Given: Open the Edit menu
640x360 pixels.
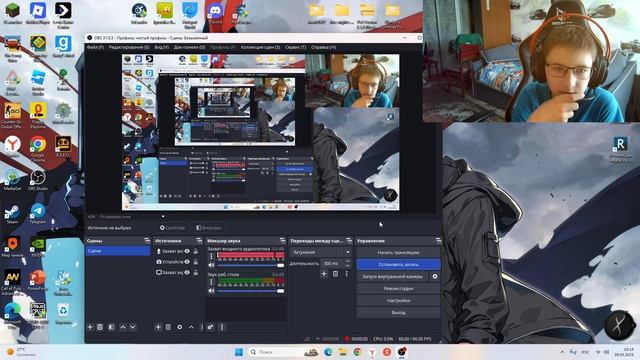Looking at the screenshot, I should [129, 47].
